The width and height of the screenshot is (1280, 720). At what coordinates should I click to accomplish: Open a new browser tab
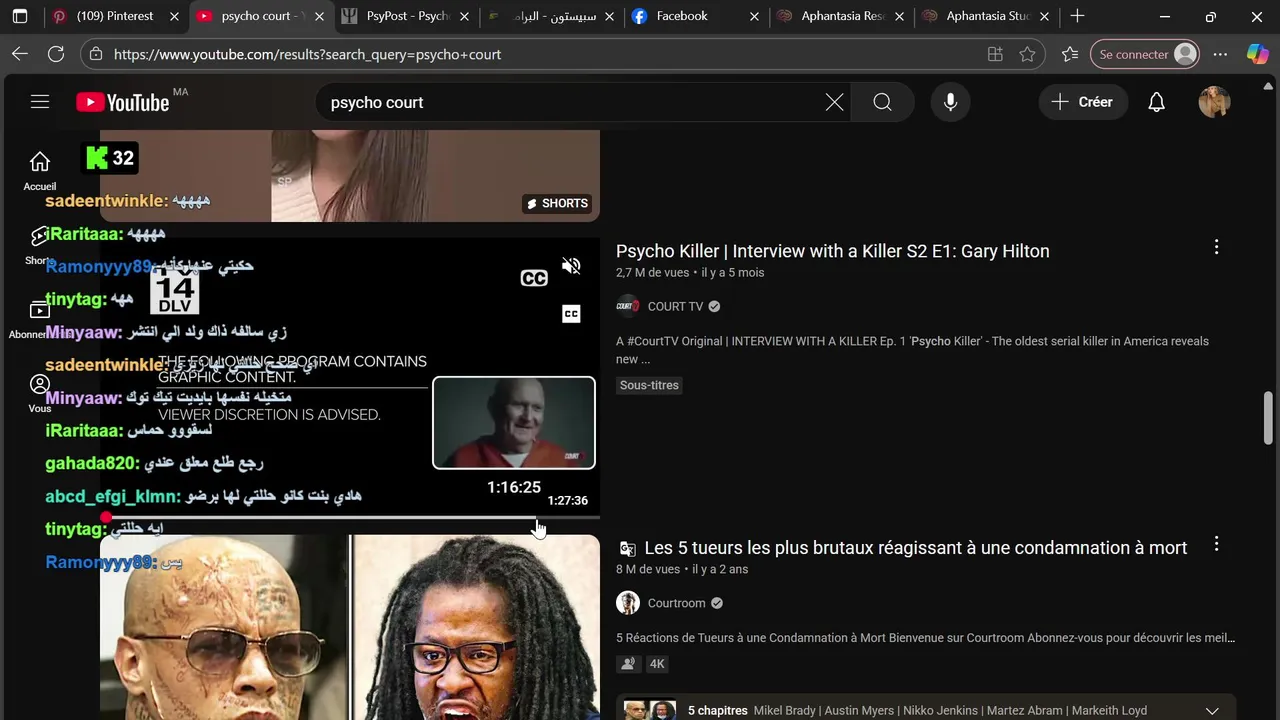point(1077,16)
